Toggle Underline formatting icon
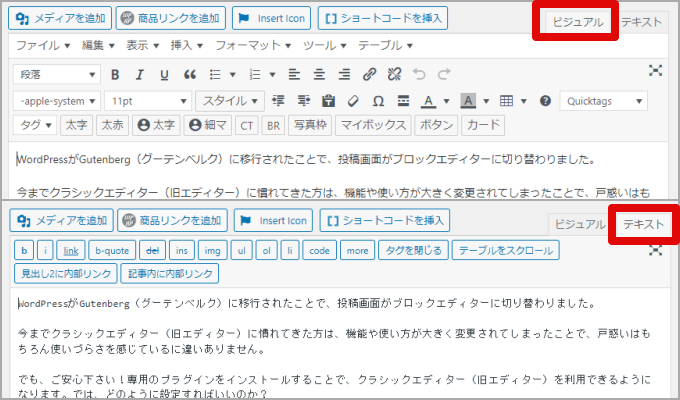The image size is (680, 400). pos(164,75)
